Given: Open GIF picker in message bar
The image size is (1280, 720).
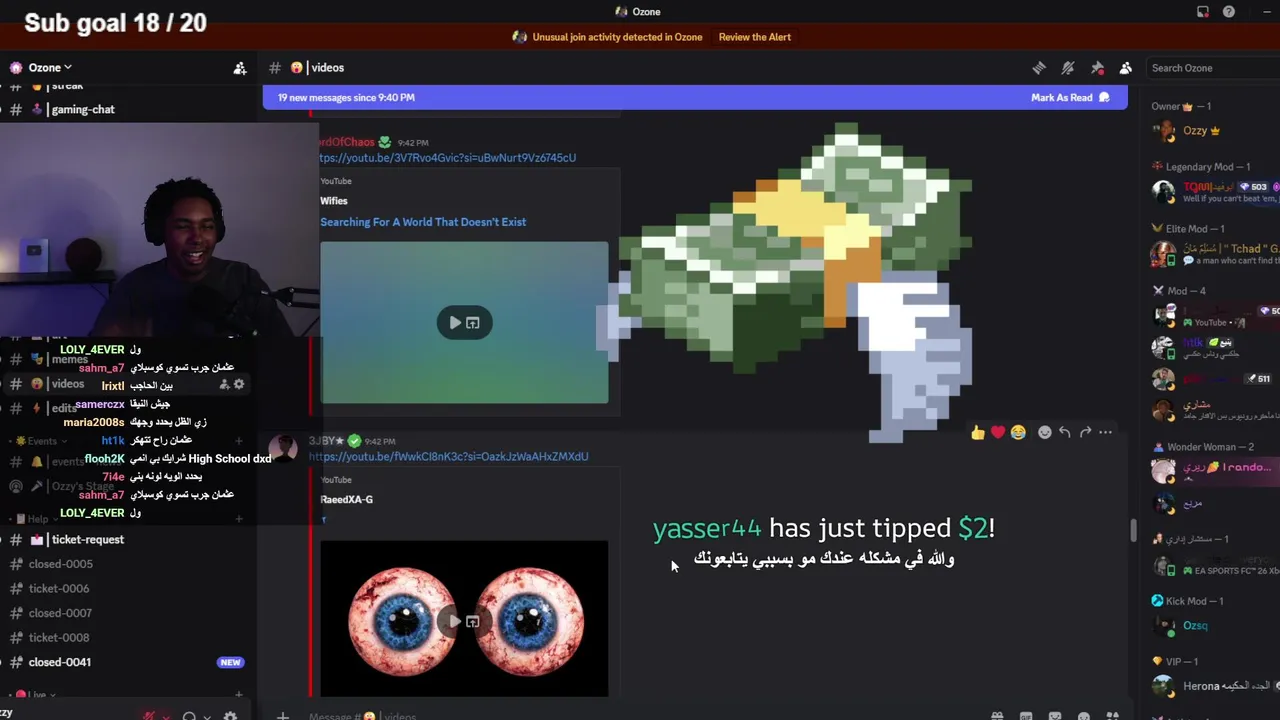Looking at the screenshot, I should [1026, 716].
